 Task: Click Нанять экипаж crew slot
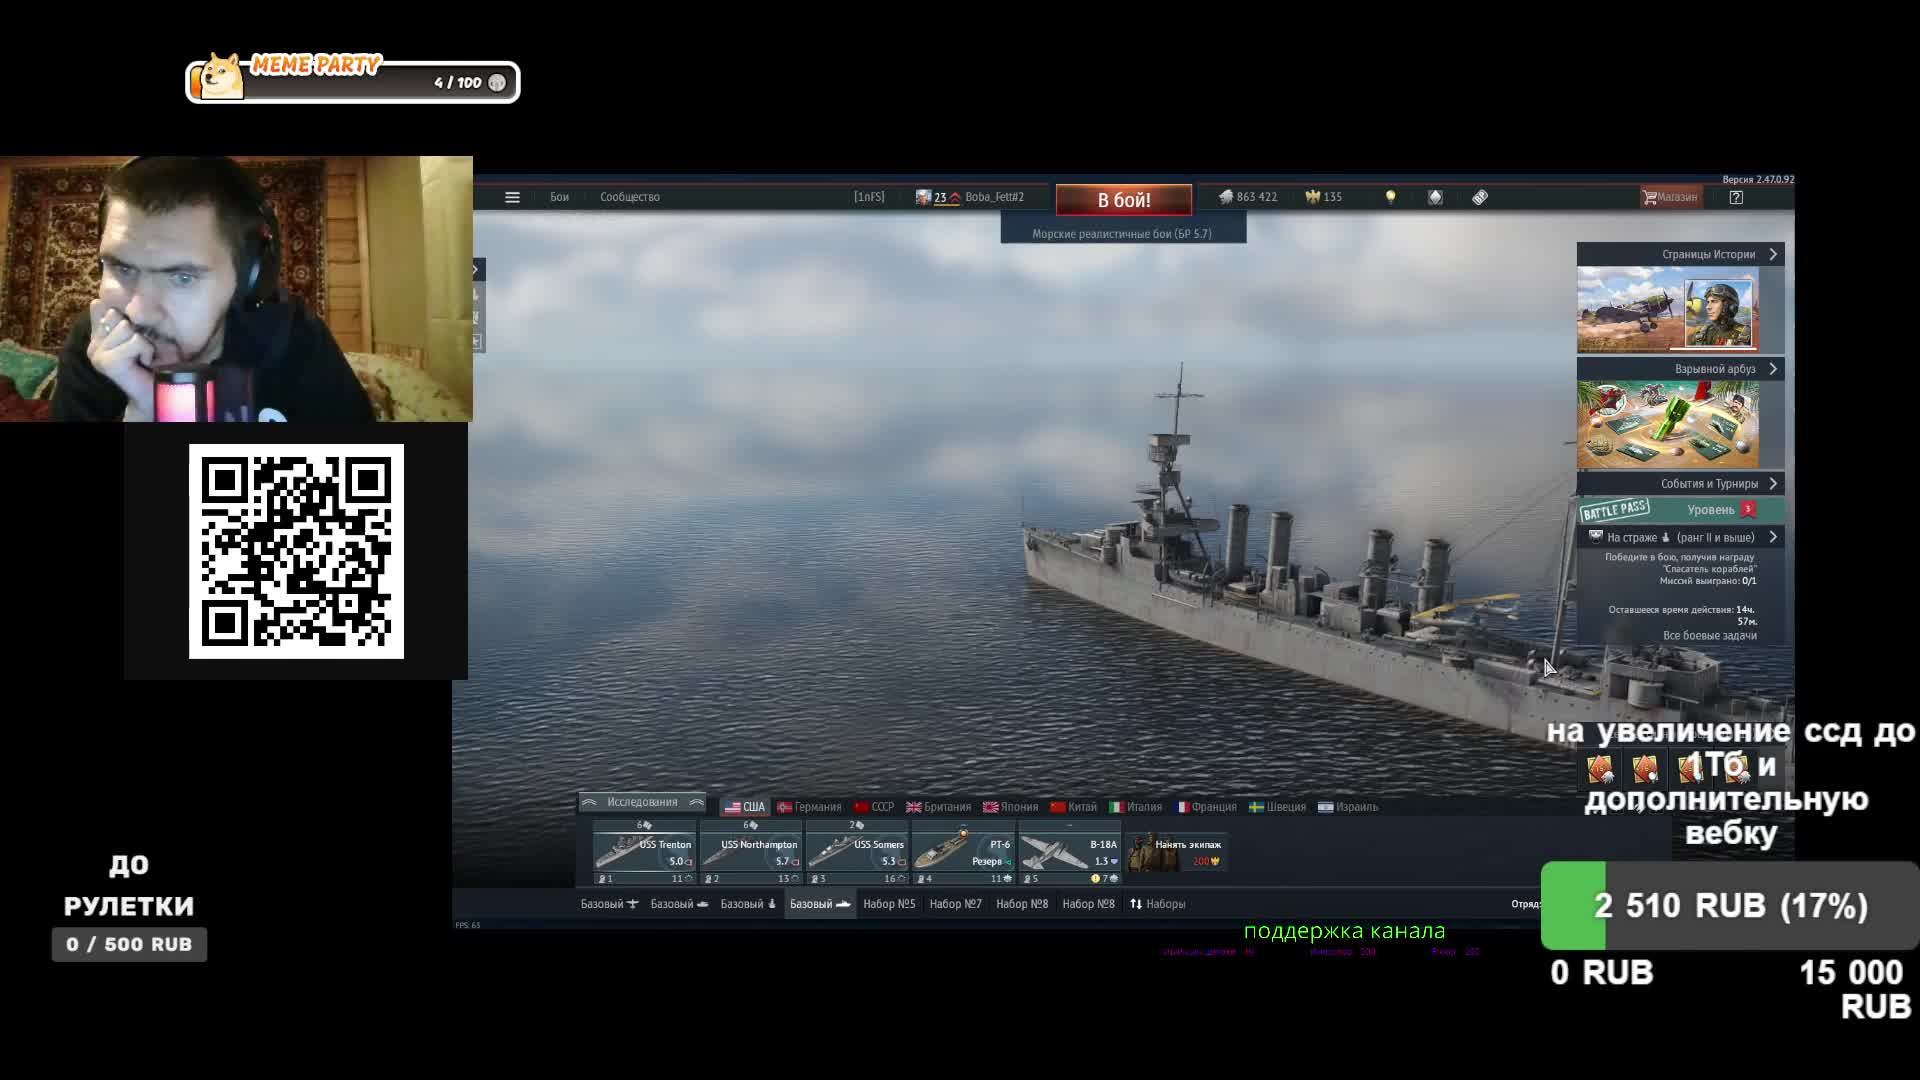(1176, 852)
